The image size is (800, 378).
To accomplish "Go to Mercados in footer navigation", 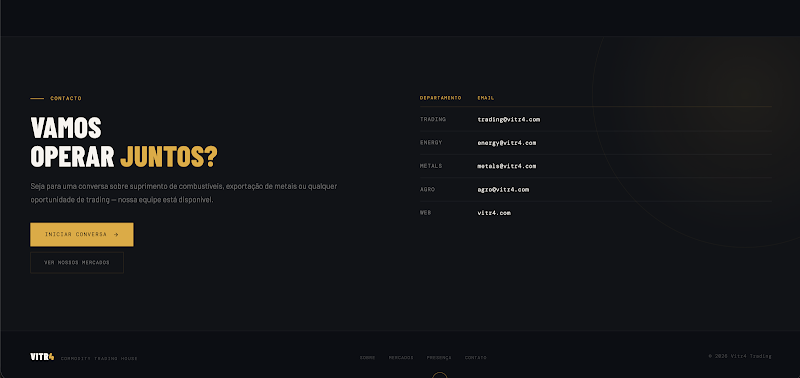I will (401, 358).
